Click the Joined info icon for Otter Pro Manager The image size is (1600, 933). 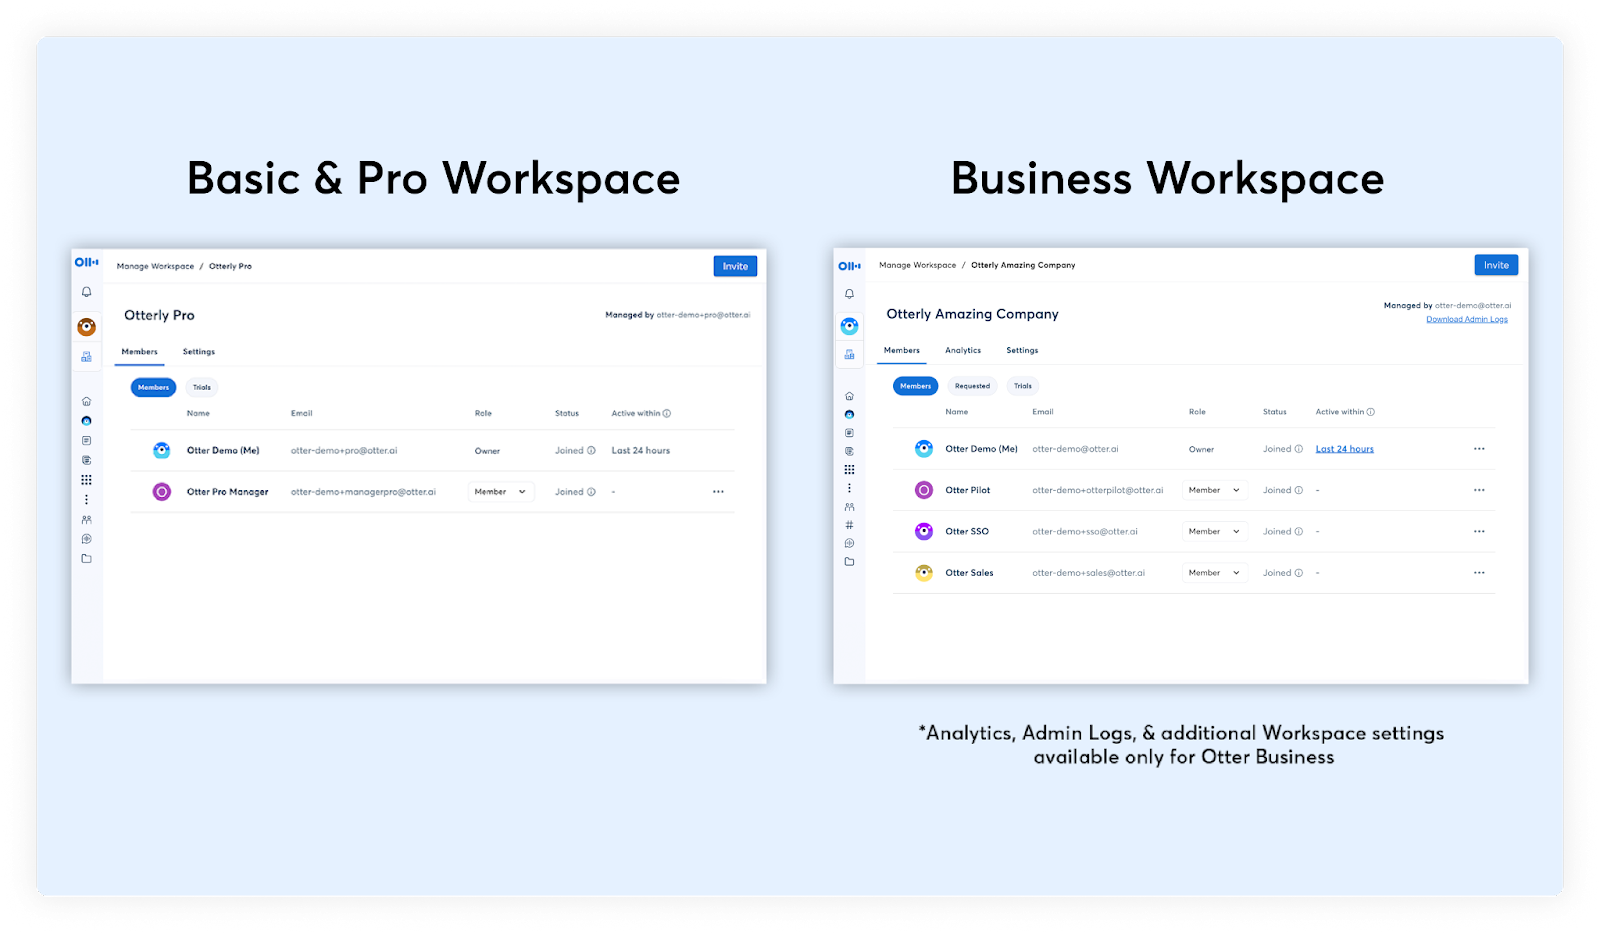tap(591, 492)
